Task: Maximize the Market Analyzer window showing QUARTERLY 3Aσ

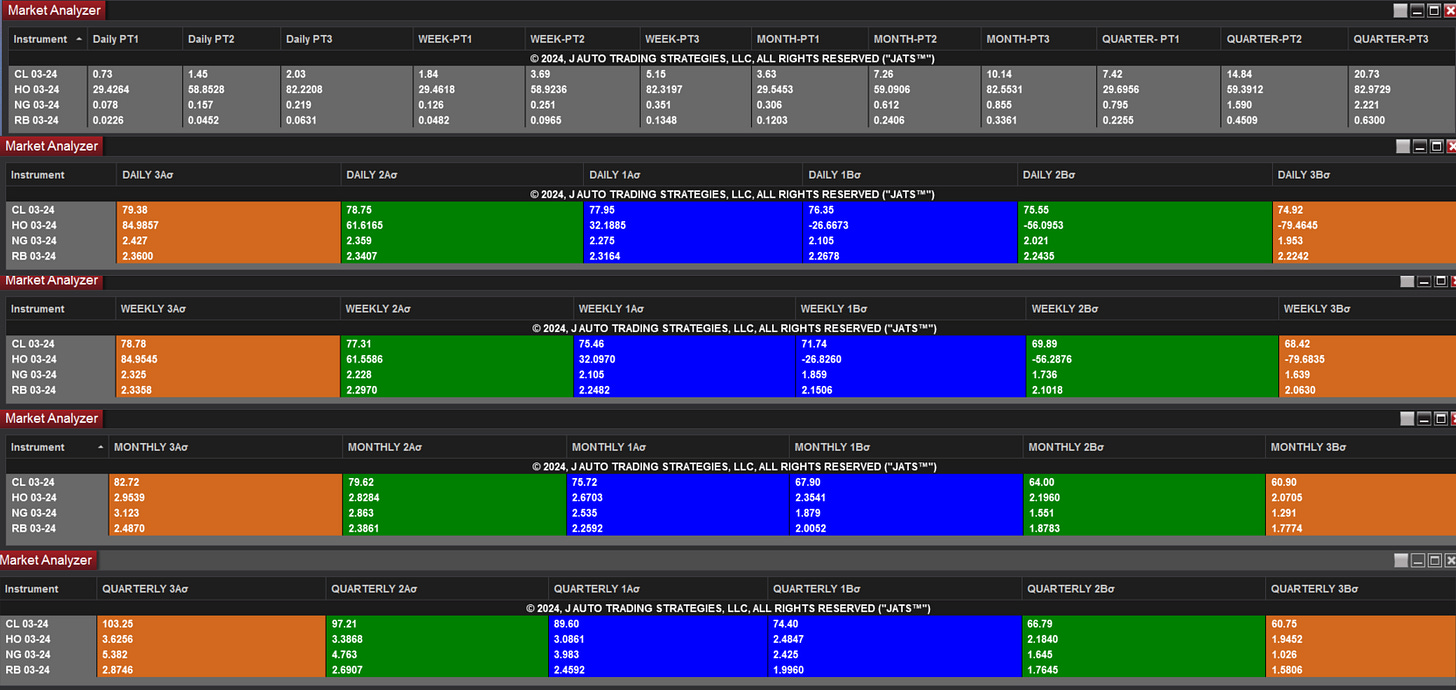Action: pos(1434,561)
